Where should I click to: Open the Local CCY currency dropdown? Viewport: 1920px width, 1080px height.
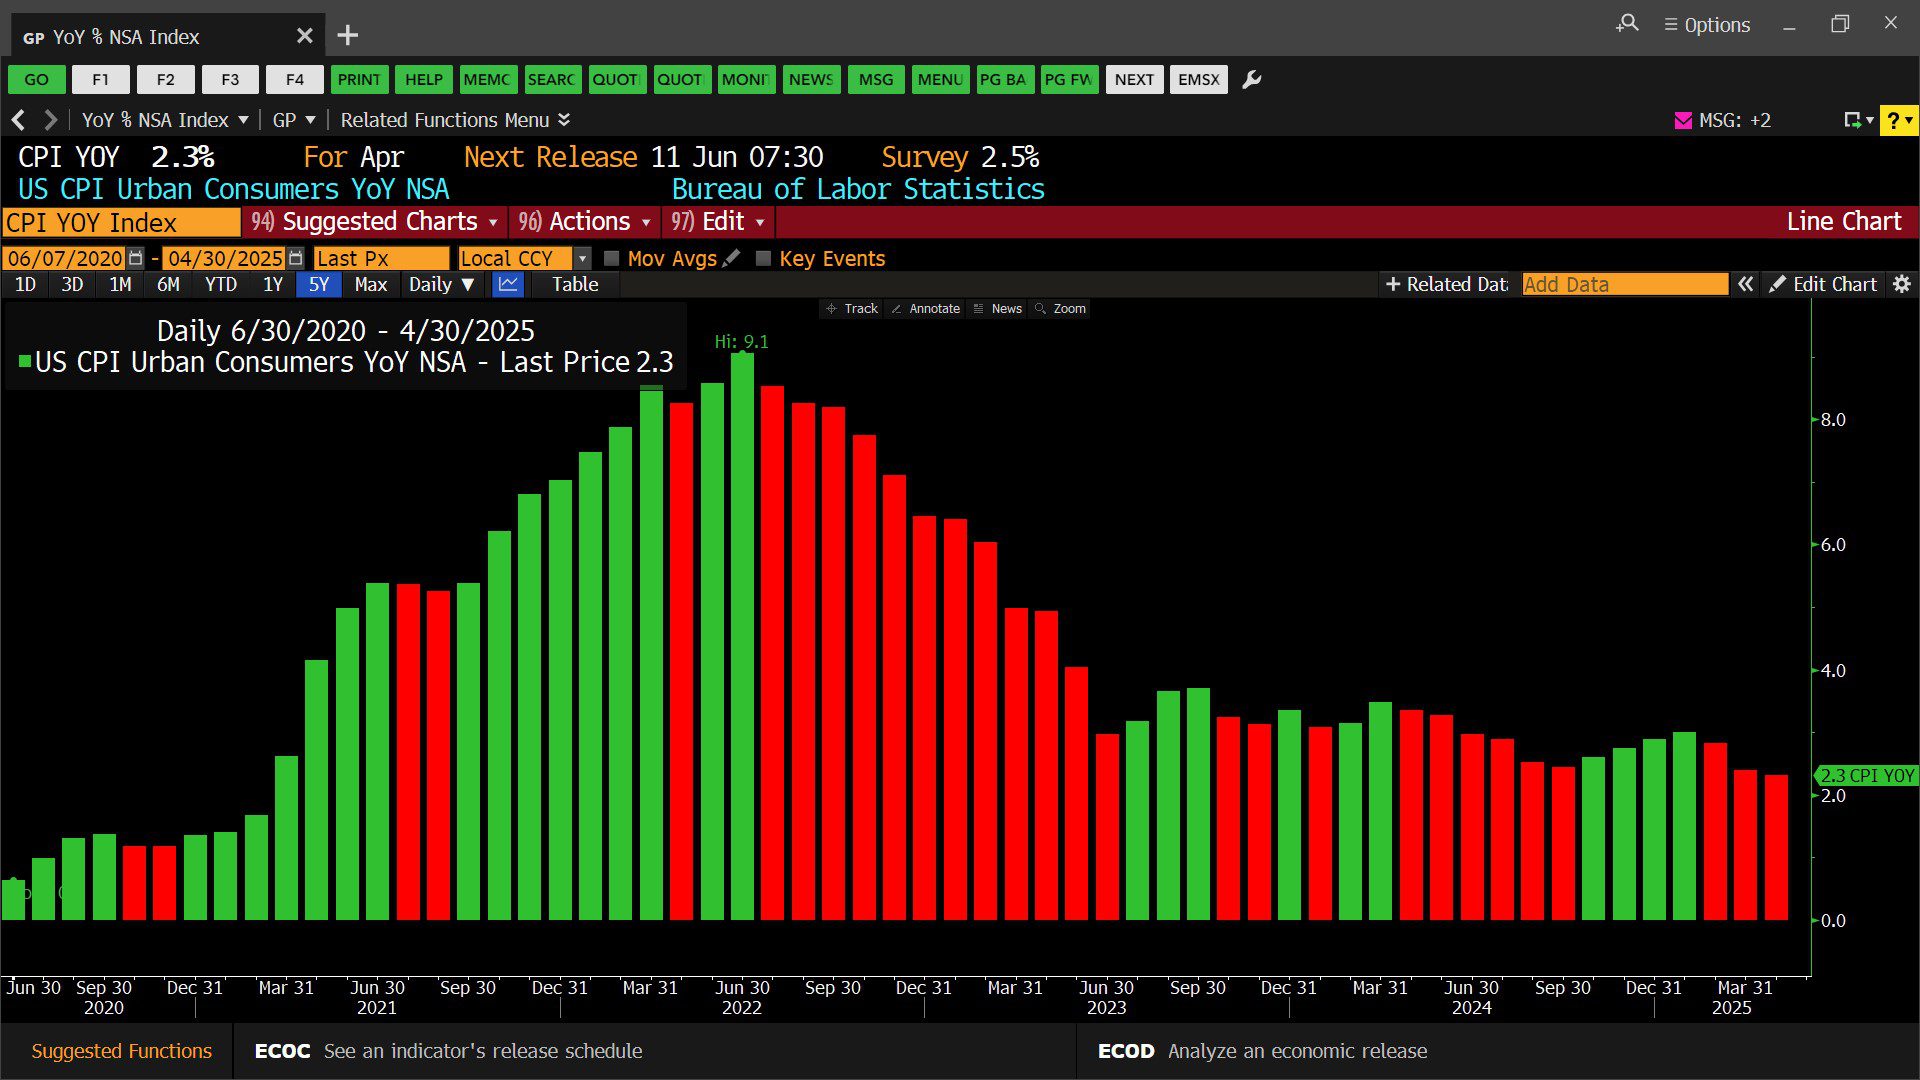(583, 258)
